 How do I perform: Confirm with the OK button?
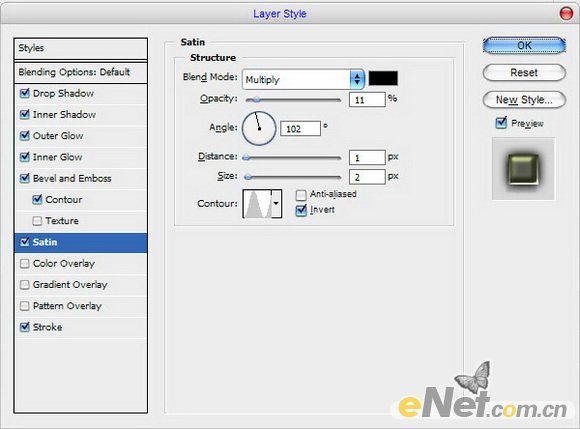point(524,45)
